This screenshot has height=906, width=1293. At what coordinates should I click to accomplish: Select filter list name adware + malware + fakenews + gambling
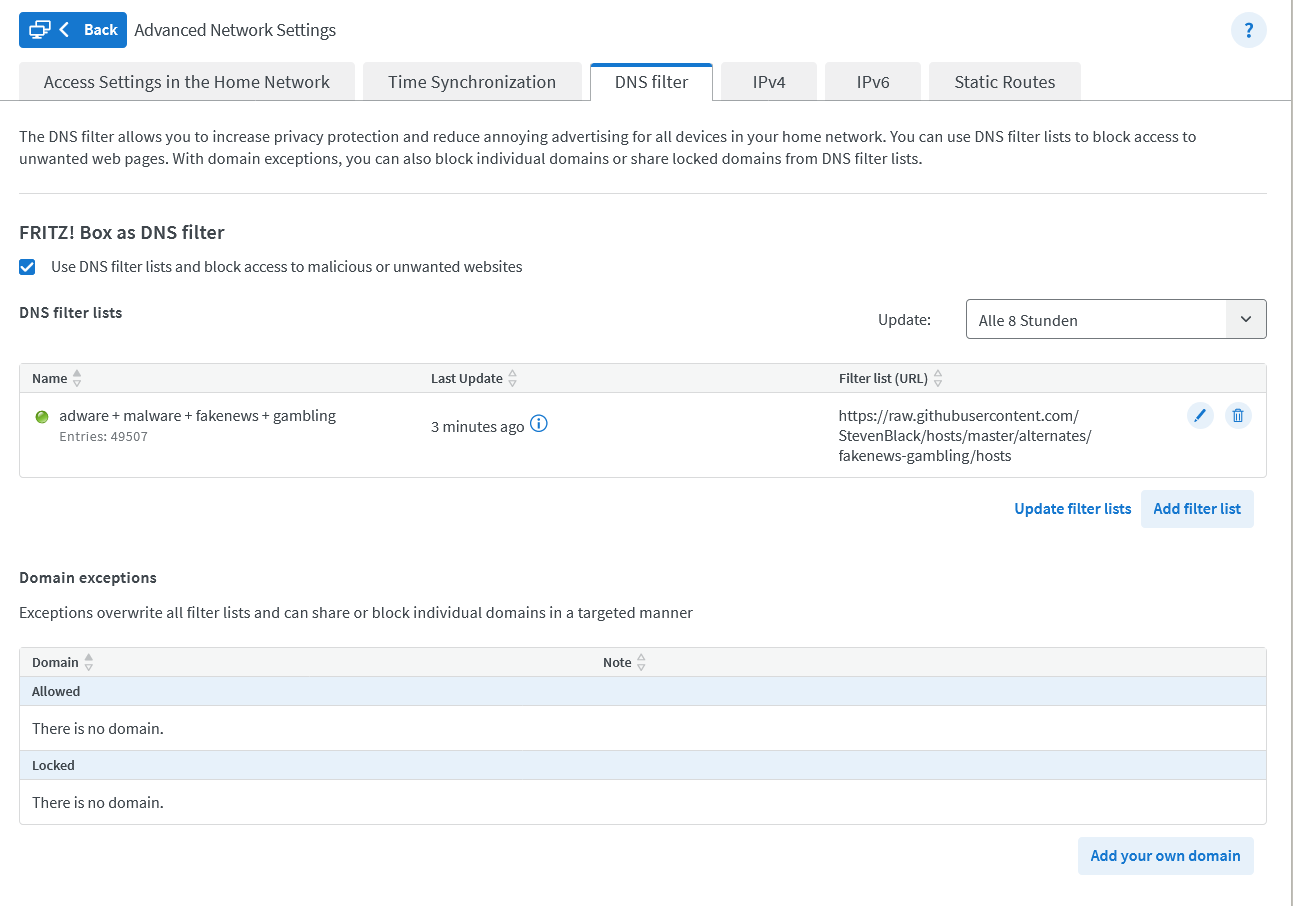[198, 416]
